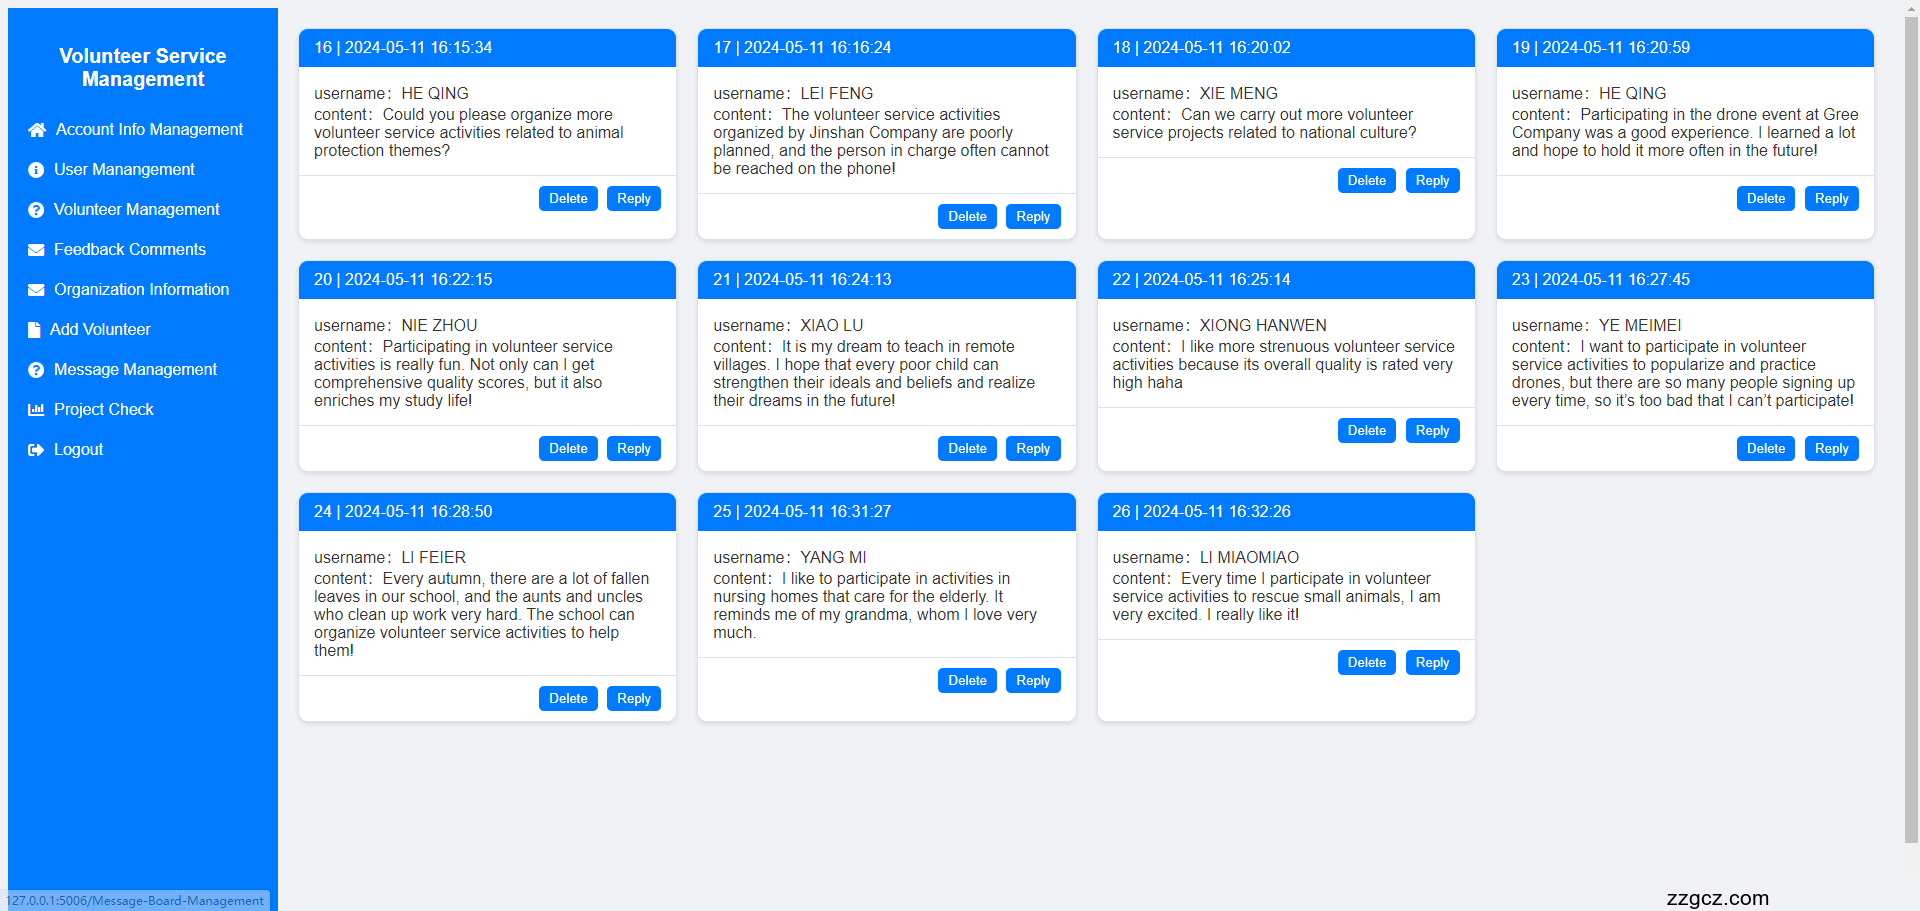Reply to XIE MENG's message 18
This screenshot has width=1920, height=911.
pyautogui.click(x=1432, y=181)
